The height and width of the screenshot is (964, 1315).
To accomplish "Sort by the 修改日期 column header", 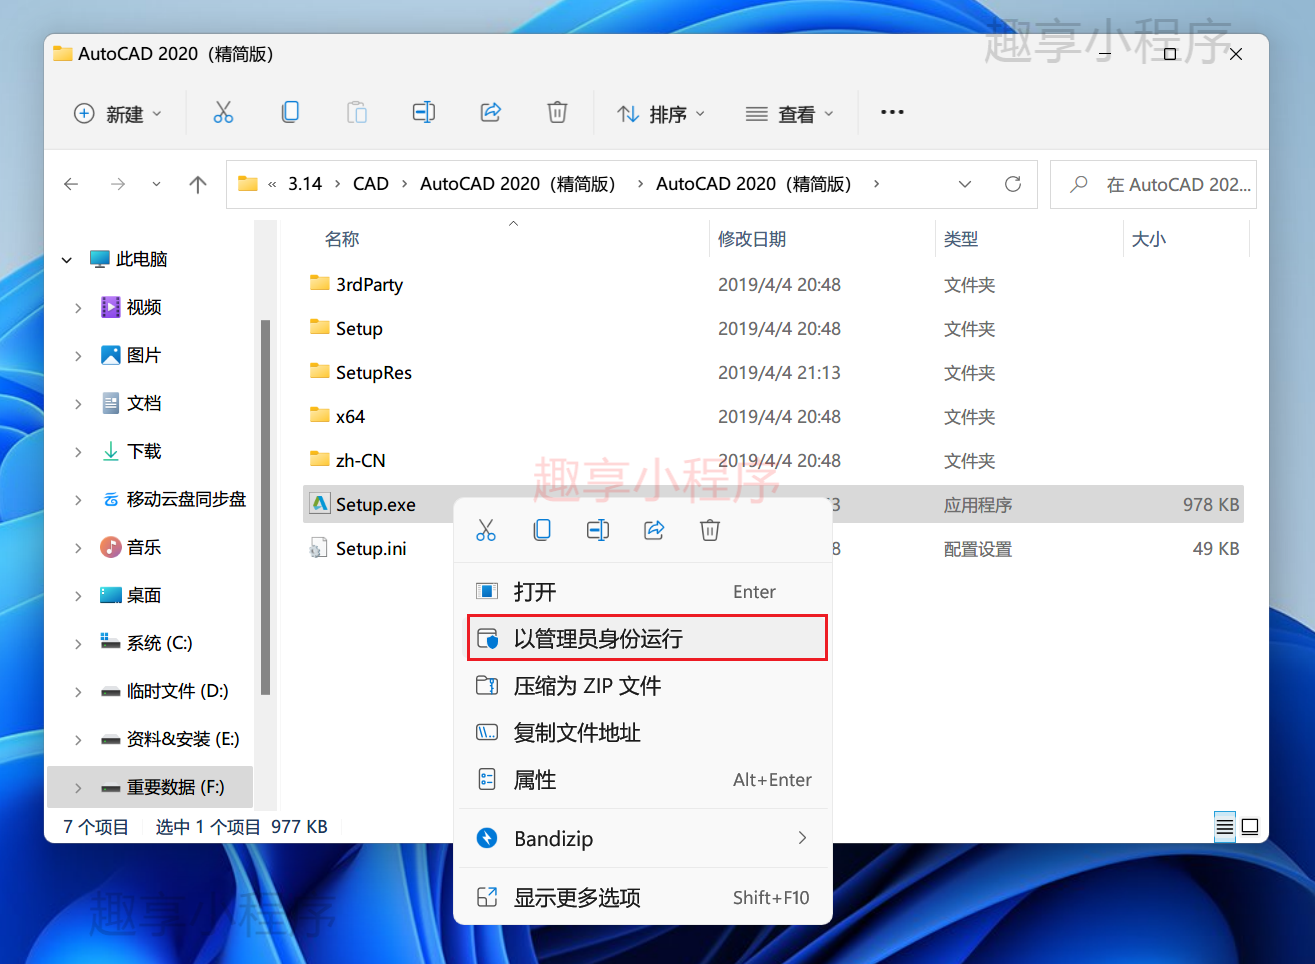I will (752, 239).
